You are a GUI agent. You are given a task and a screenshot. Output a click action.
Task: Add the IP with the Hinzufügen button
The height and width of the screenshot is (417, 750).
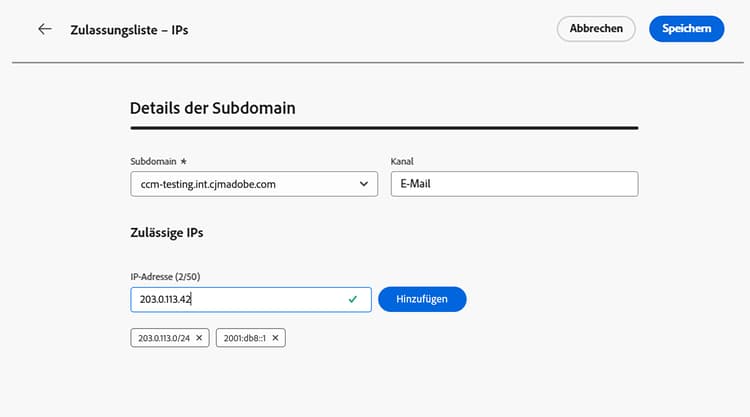click(422, 299)
